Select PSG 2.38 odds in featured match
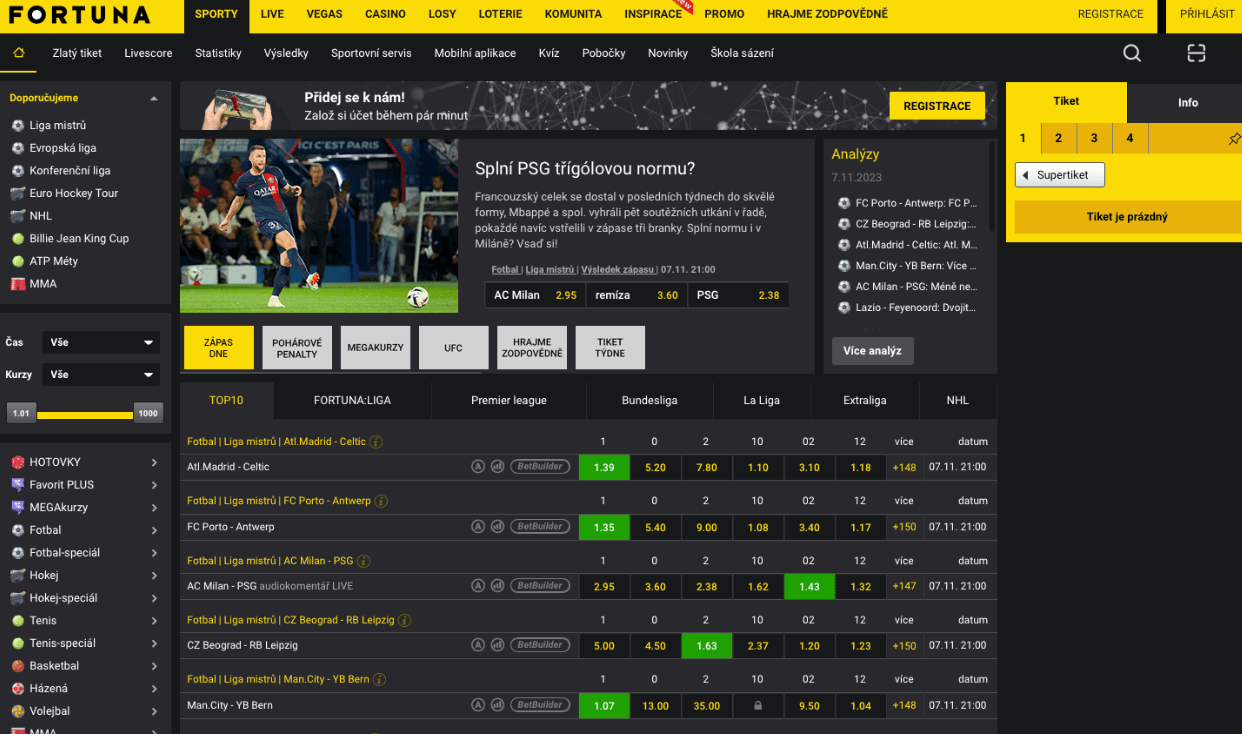This screenshot has height=734, width=1242. tap(742, 295)
